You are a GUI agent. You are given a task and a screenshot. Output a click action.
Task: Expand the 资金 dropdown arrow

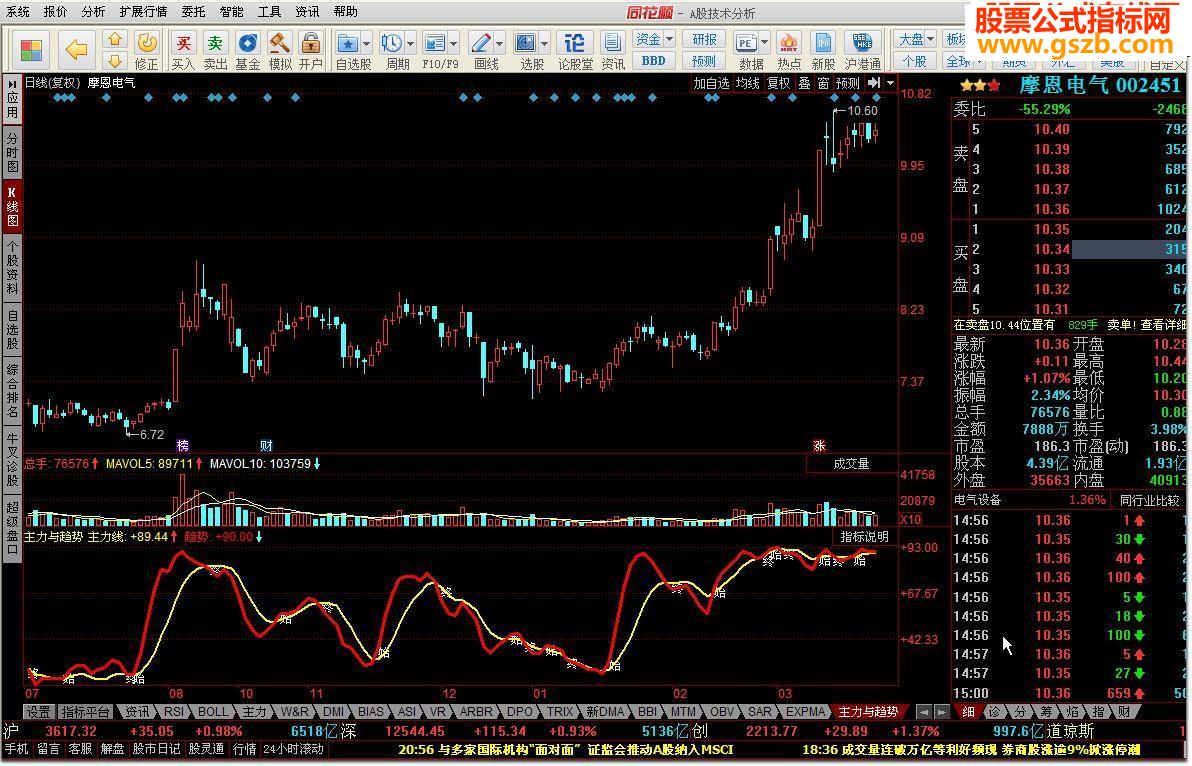pos(670,39)
